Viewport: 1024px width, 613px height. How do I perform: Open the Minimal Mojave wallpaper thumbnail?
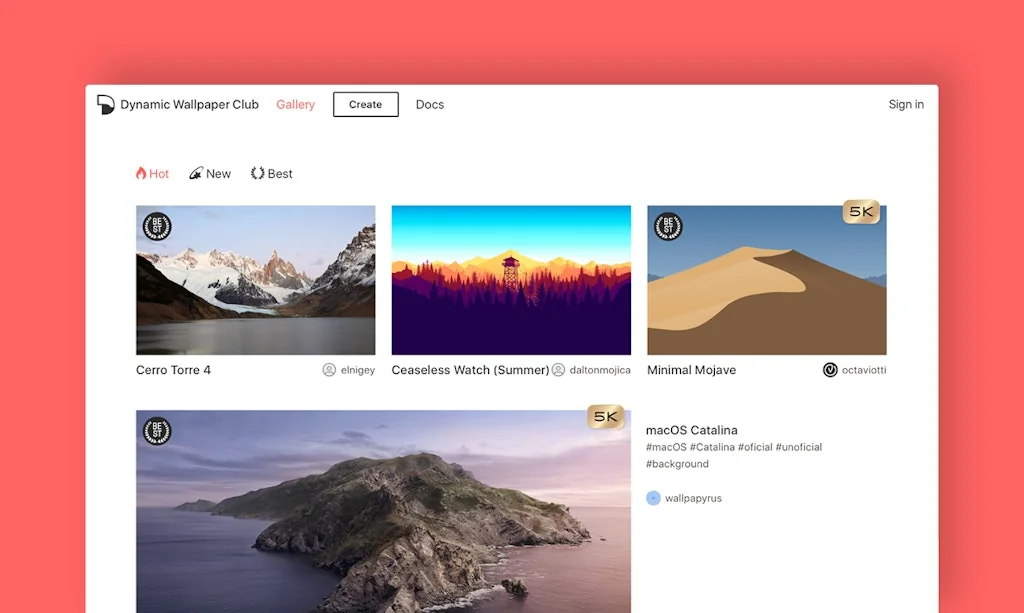tap(766, 280)
